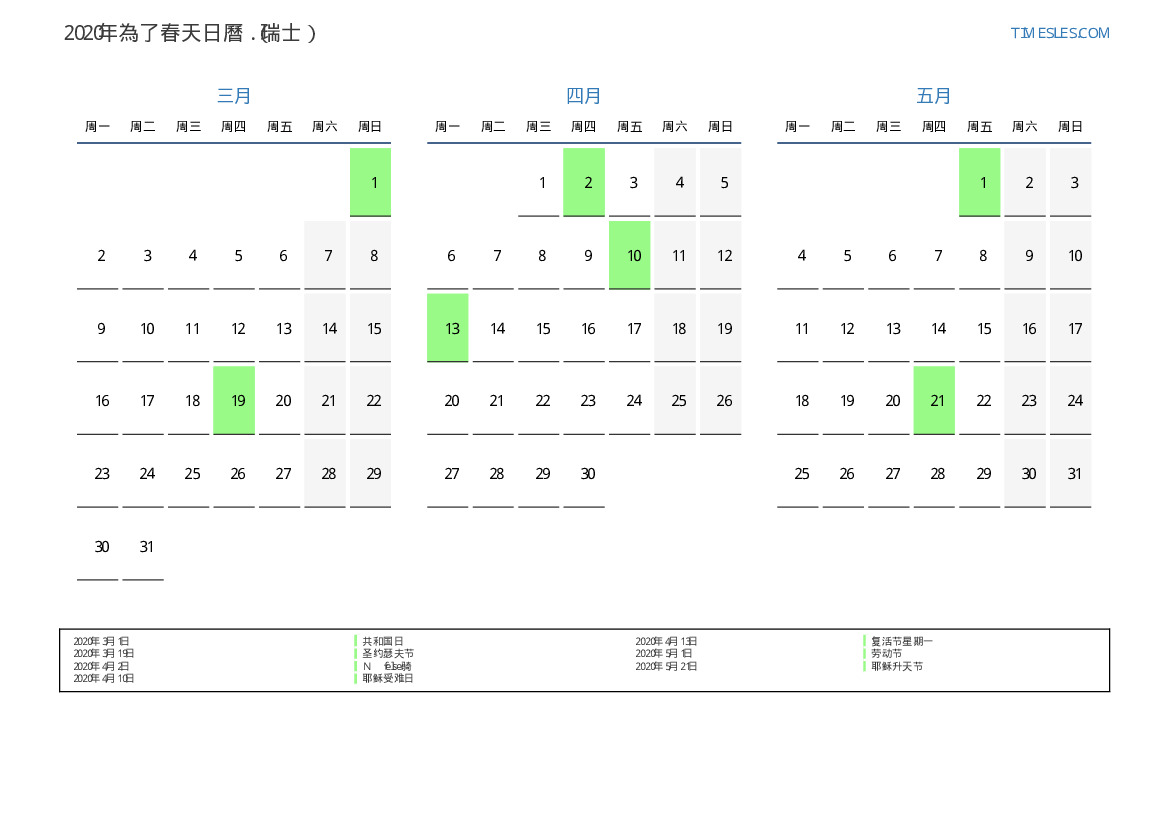The width and height of the screenshot is (1169, 827).
Task: Click the 四月 month heading
Action: (x=584, y=96)
